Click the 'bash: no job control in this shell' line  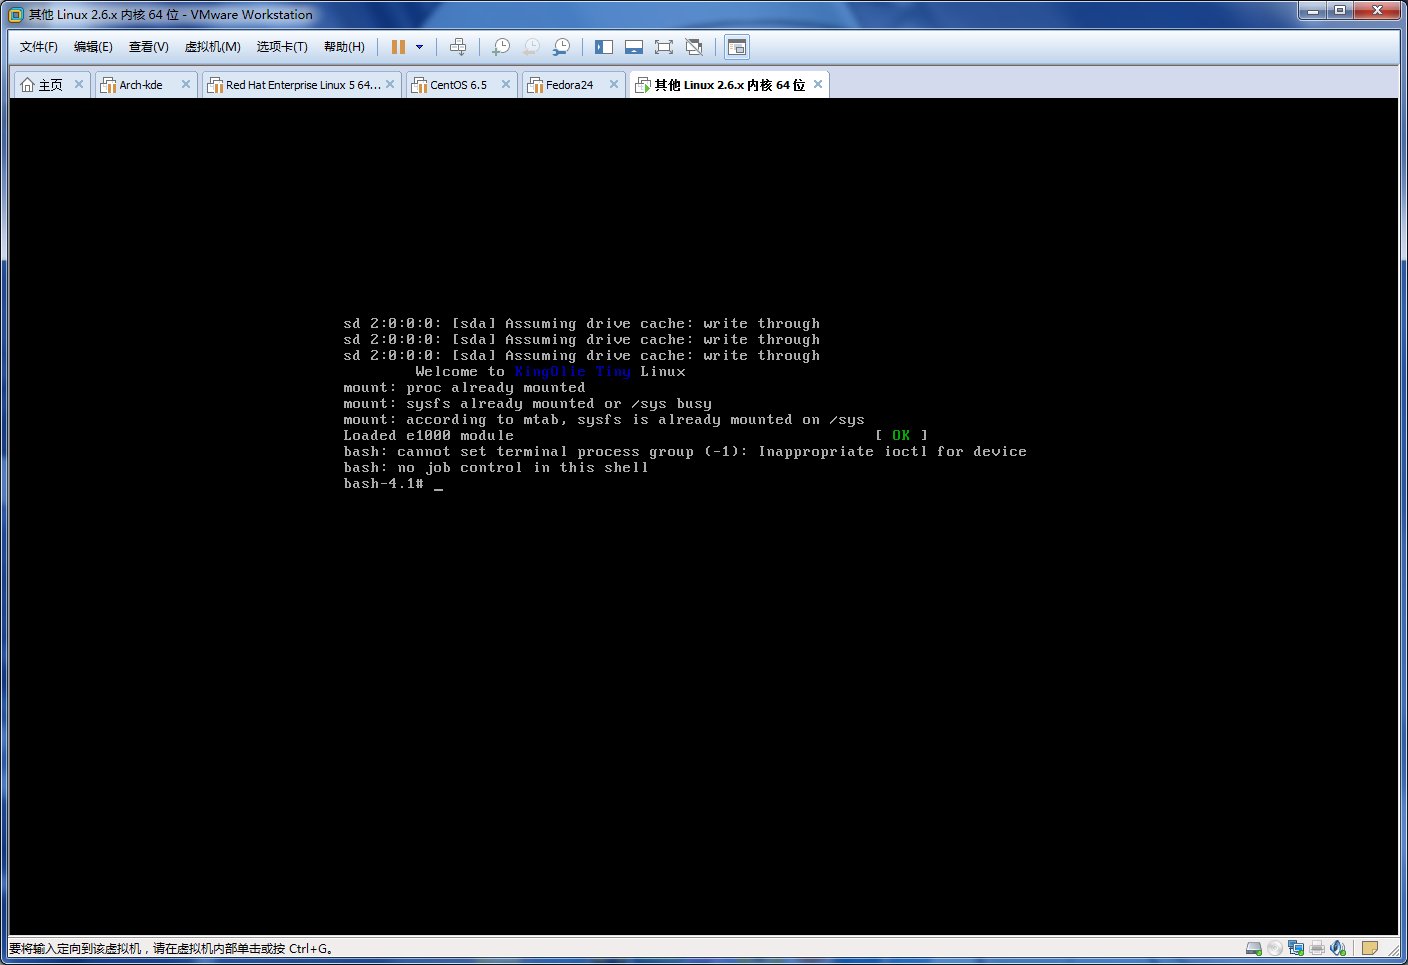[x=496, y=468]
